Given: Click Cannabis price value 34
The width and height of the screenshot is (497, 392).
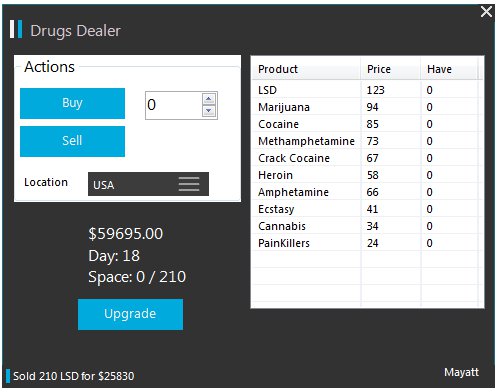Looking at the screenshot, I should [373, 226].
